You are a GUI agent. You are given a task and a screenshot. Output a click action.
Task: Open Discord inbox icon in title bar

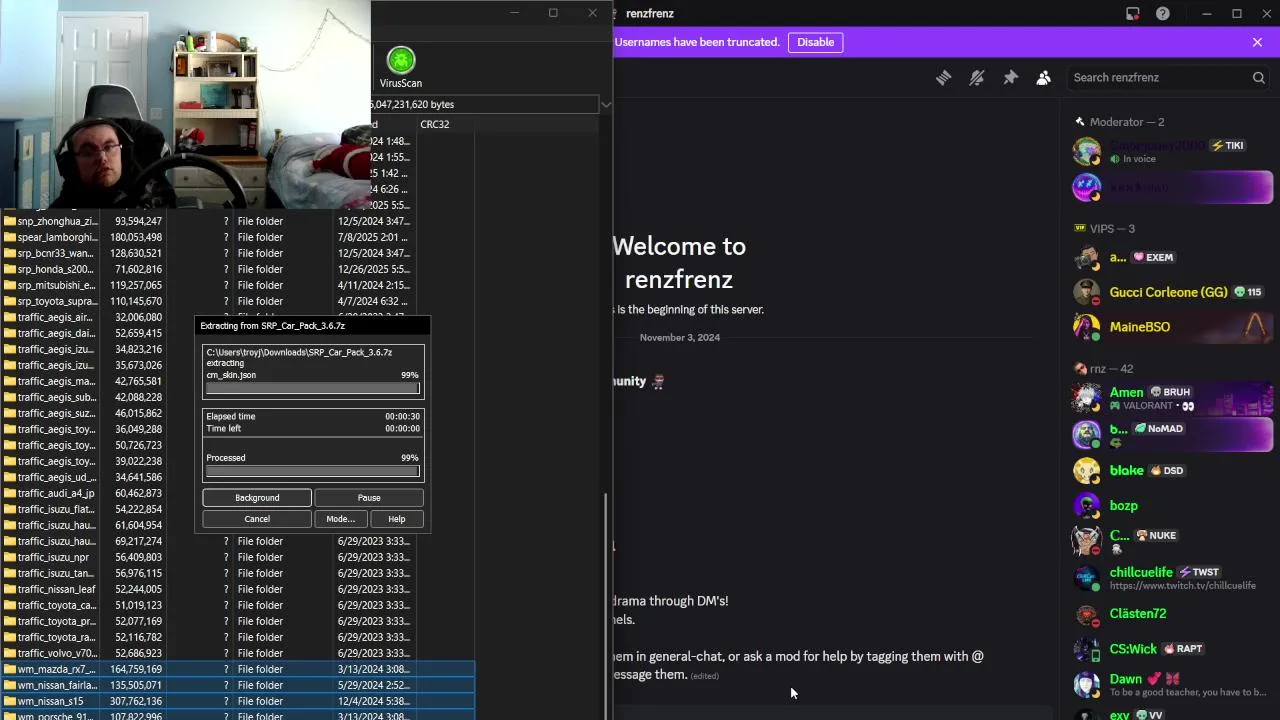pyautogui.click(x=1132, y=13)
